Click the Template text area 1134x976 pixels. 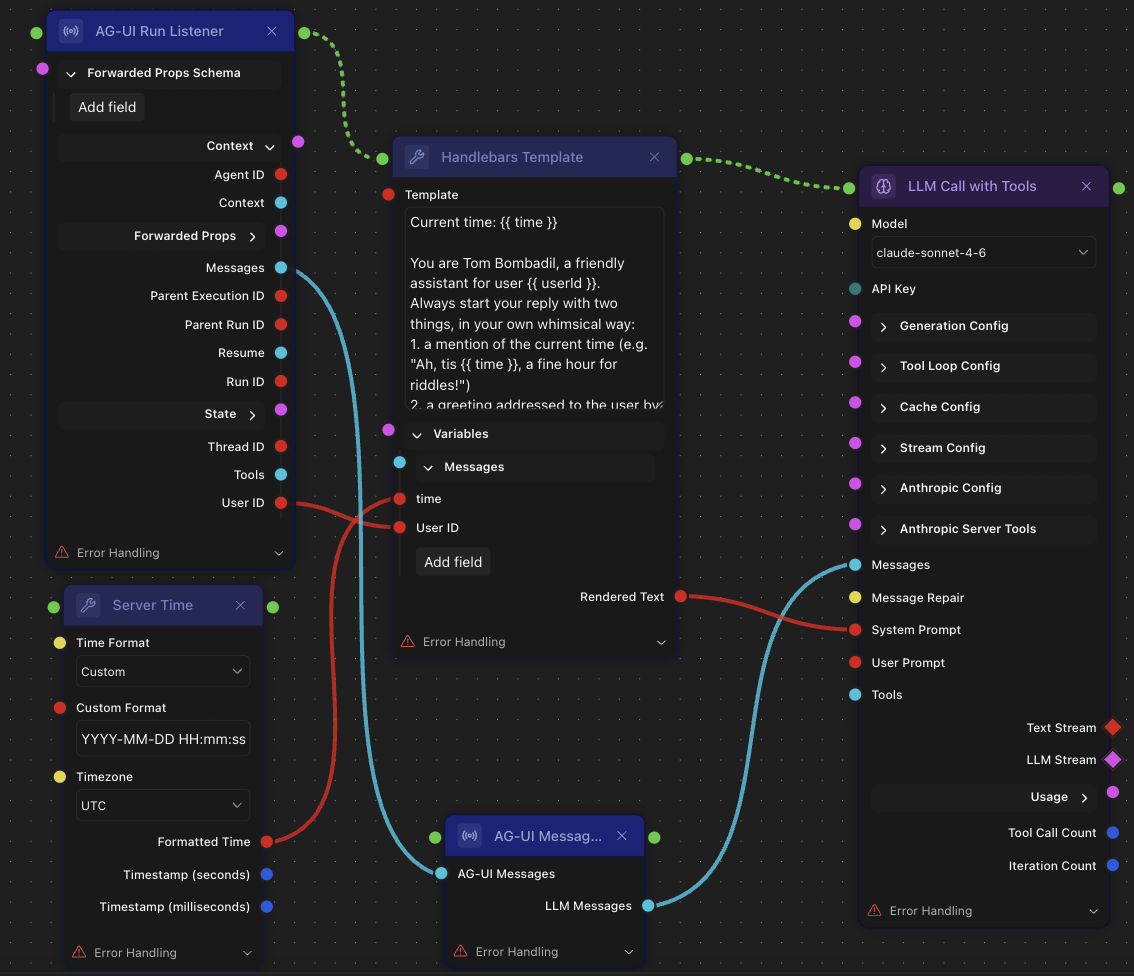534,309
